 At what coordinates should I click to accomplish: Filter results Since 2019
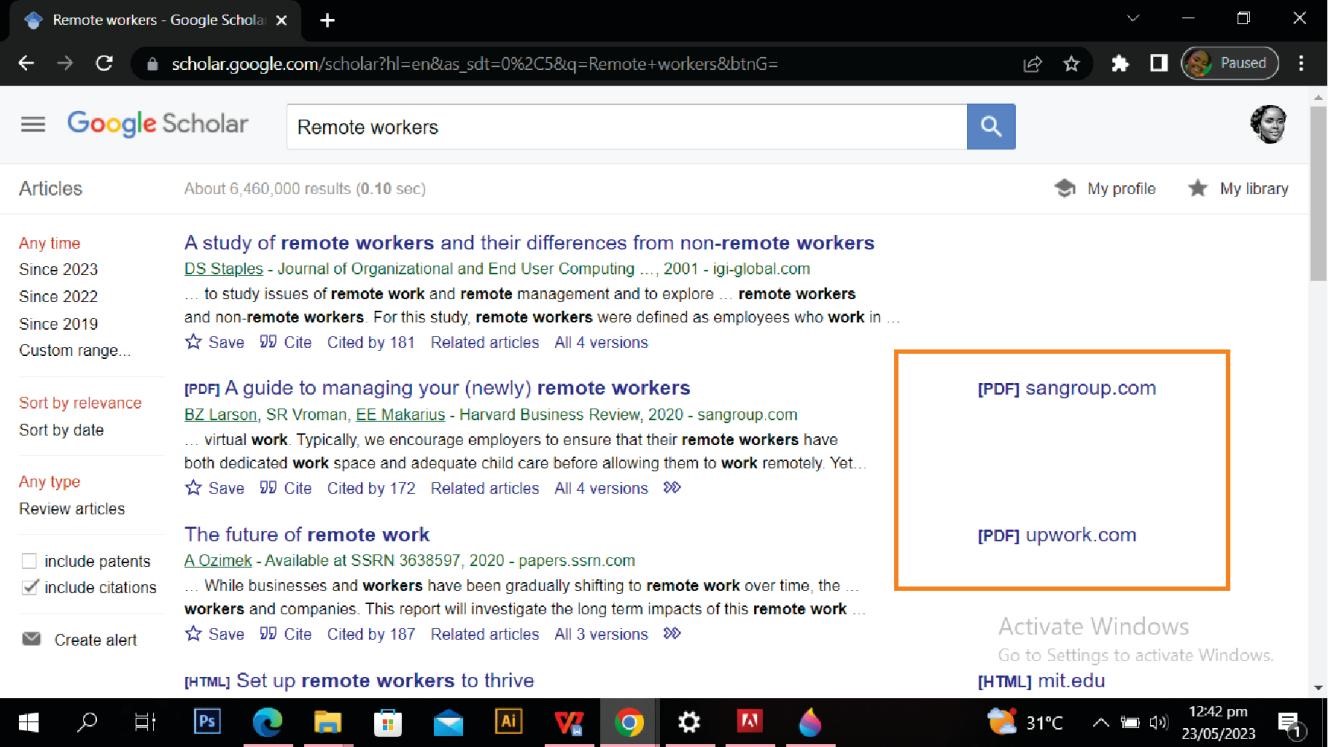[x=58, y=323]
